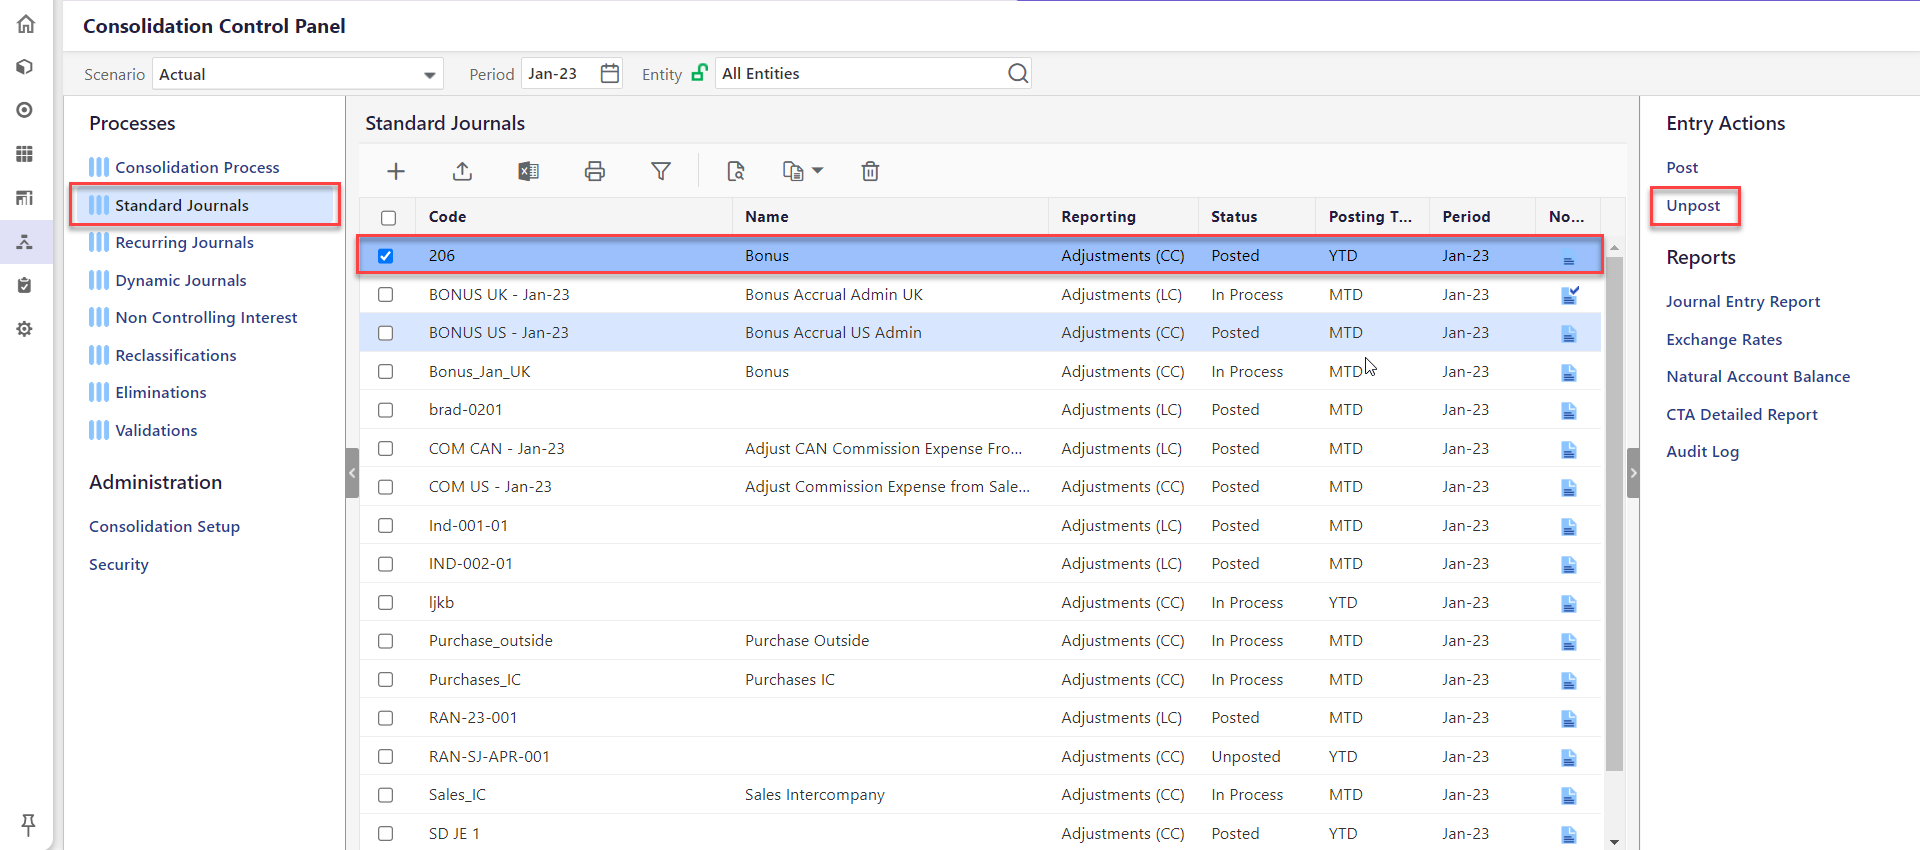Toggle the select-all checkbox in header
Screen dimensions: 1920x850
[389, 217]
